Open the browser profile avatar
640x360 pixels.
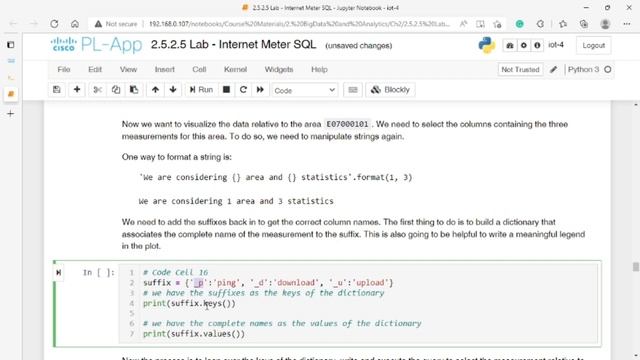[x=605, y=24]
